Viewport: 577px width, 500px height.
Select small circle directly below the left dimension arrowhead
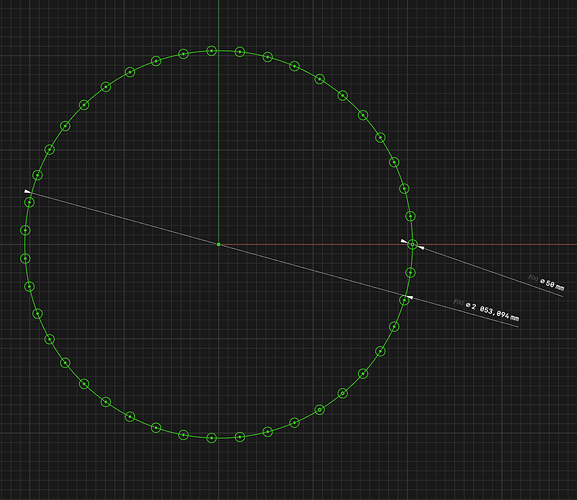29,202
